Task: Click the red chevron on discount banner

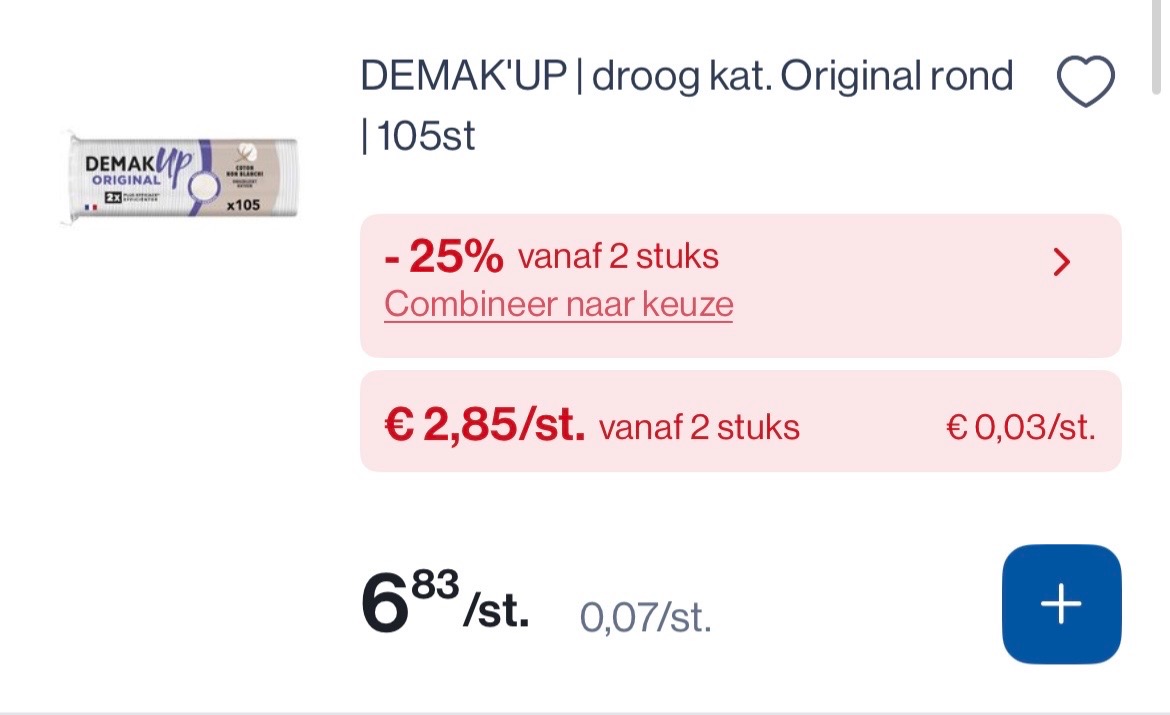Action: point(1063,262)
